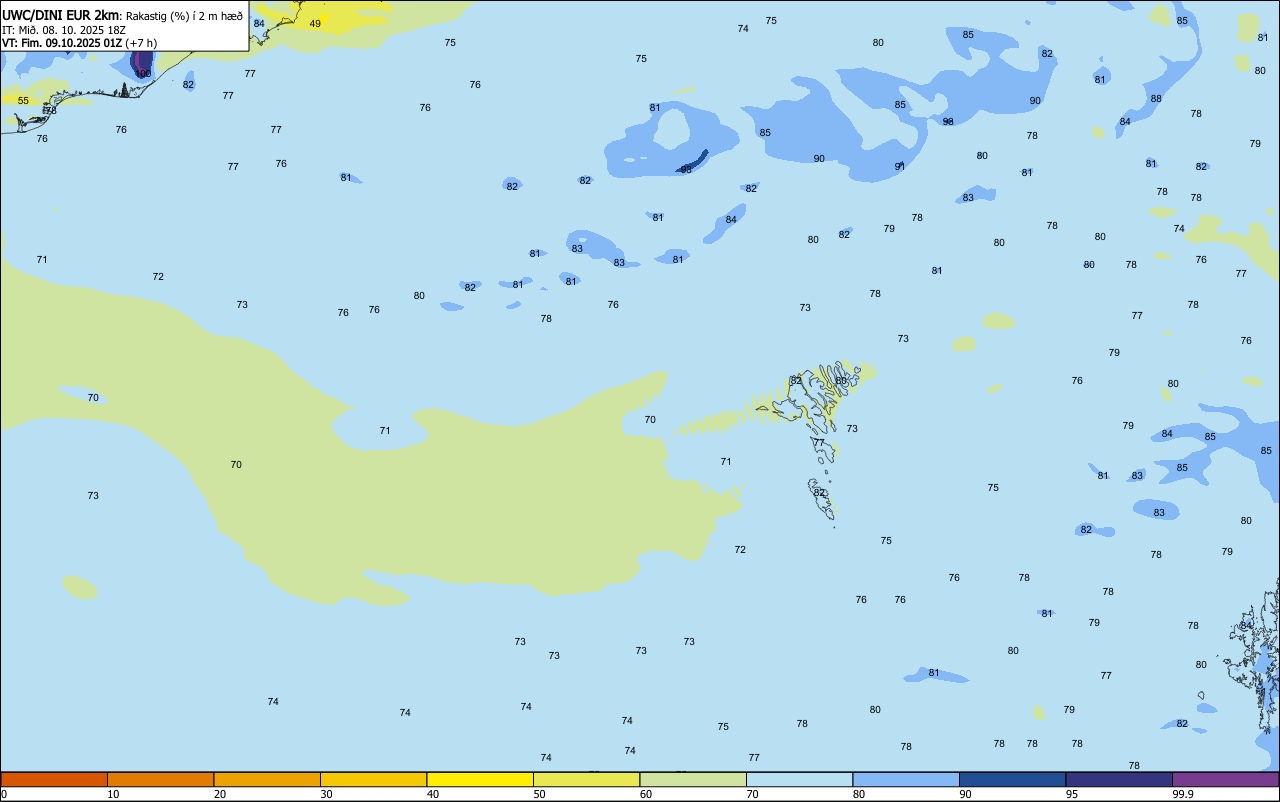Click the 90–95 dark blue legend swatch

[x=1012, y=779]
